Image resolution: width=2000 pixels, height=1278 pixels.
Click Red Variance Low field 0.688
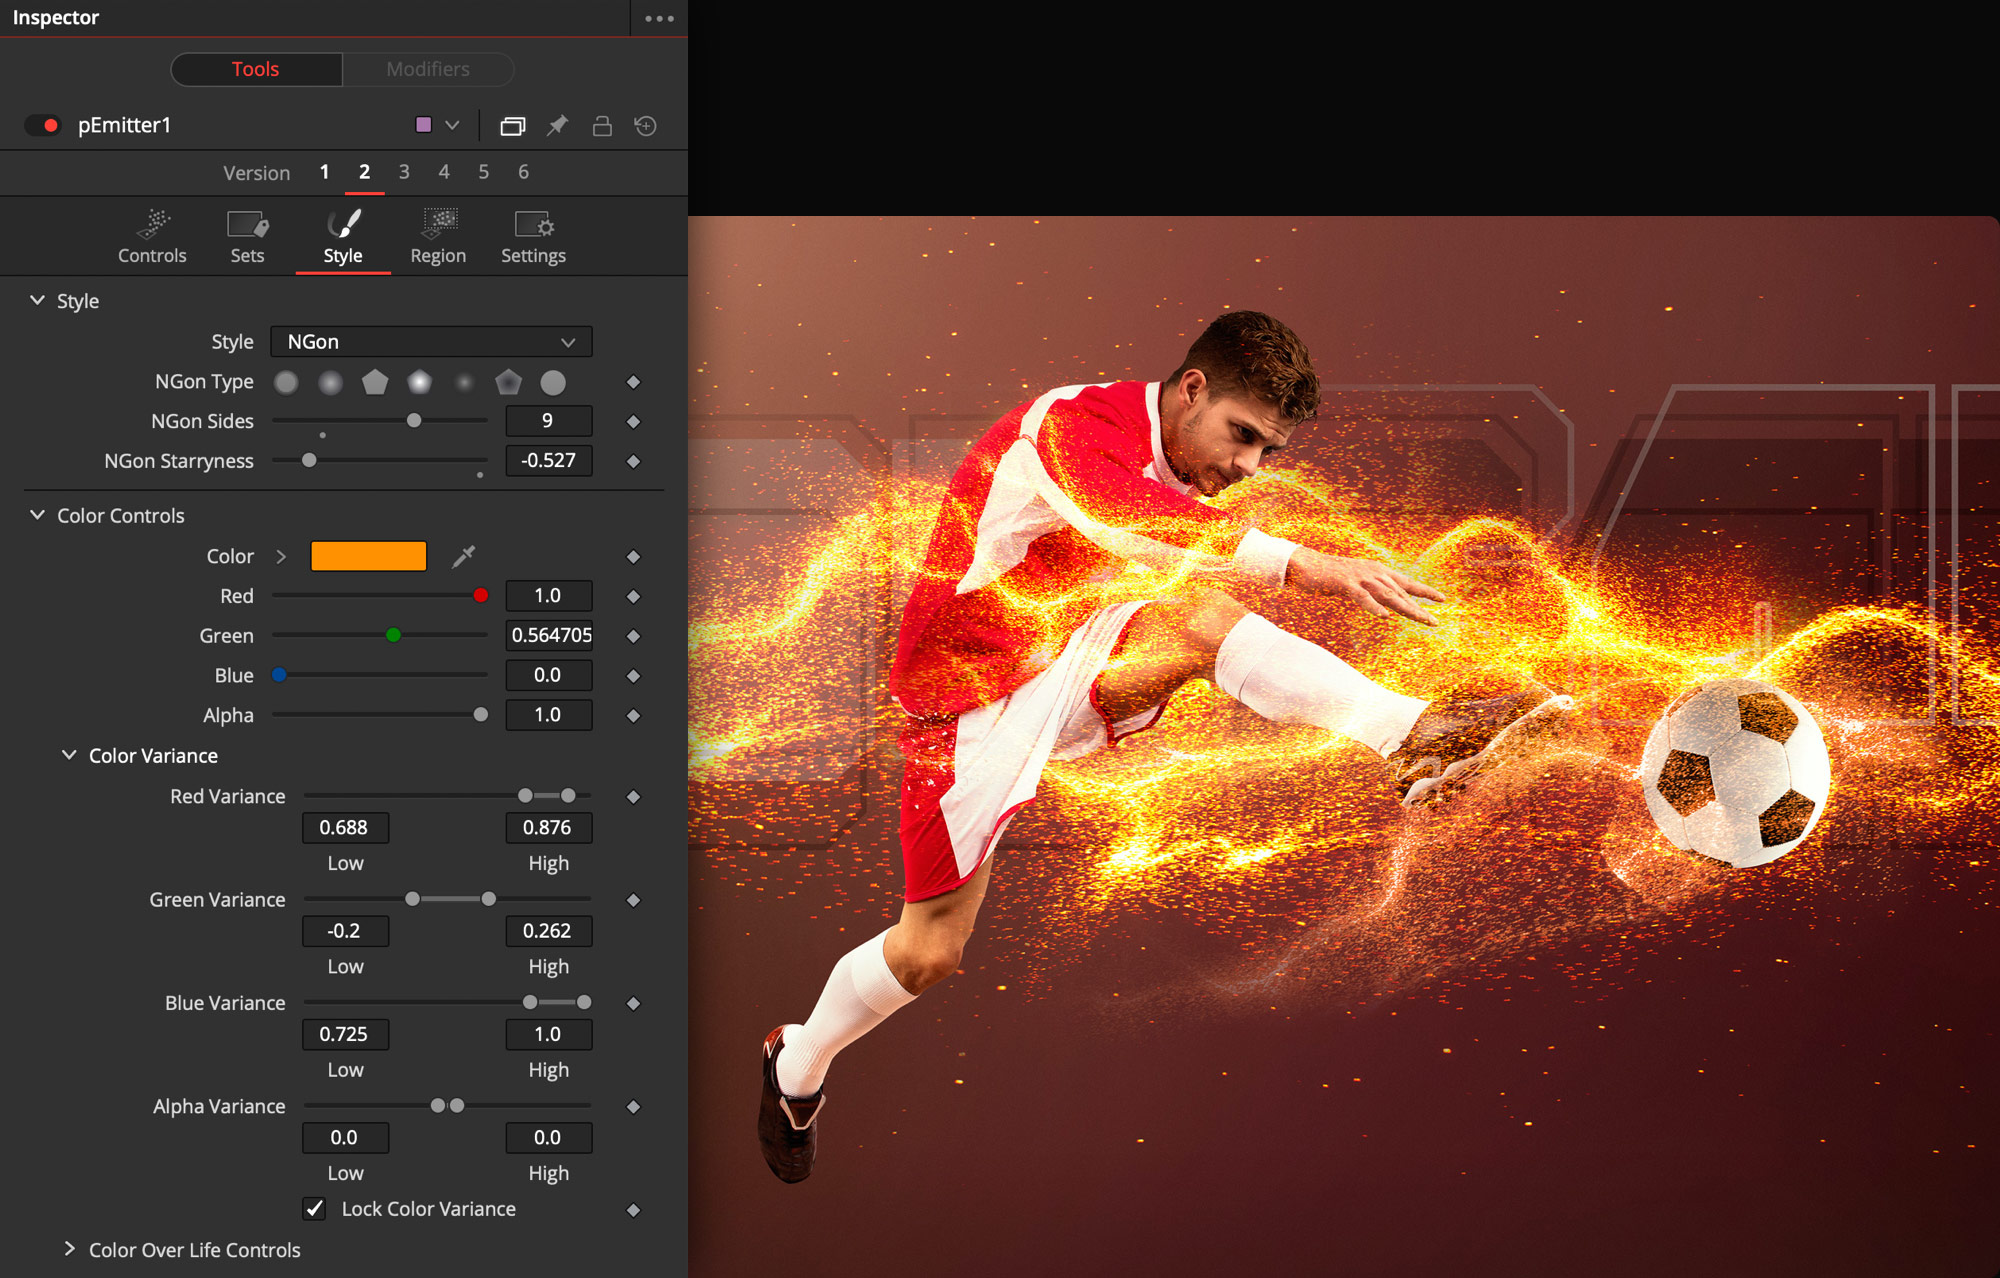[x=346, y=828]
